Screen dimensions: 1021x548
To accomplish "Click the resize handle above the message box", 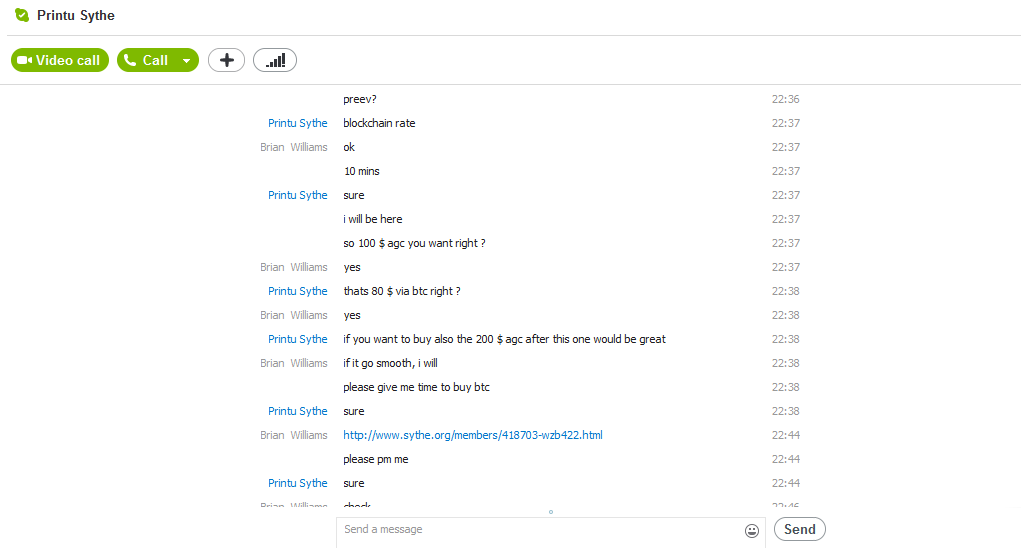I will pyautogui.click(x=550, y=512).
